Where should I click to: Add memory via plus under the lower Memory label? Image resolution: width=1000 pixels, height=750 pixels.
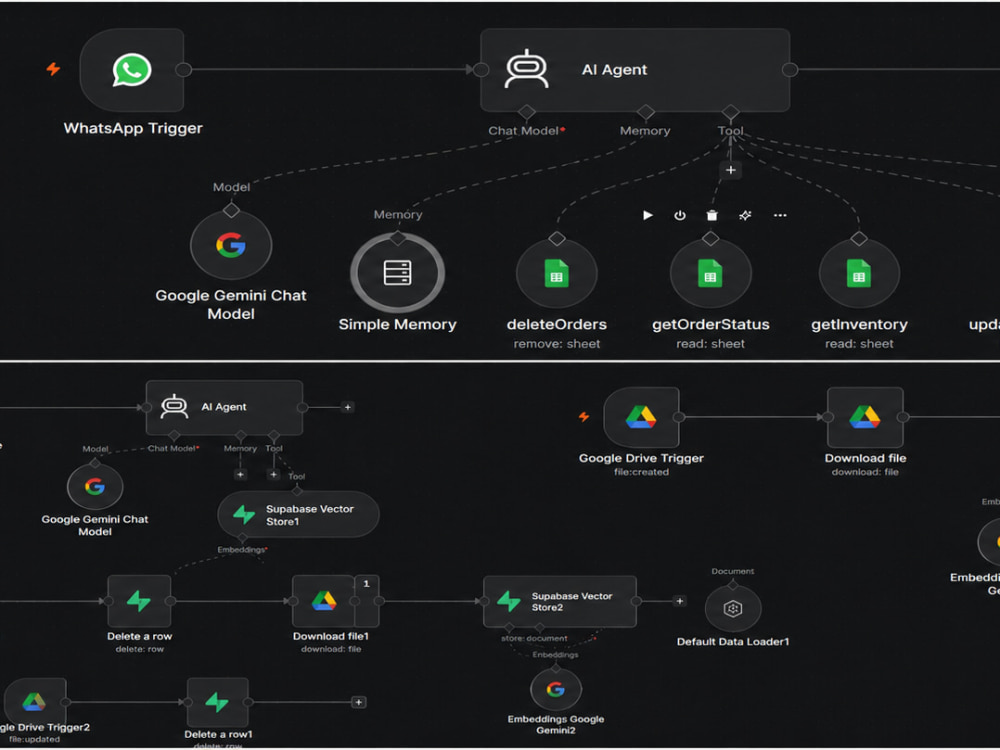pos(240,474)
